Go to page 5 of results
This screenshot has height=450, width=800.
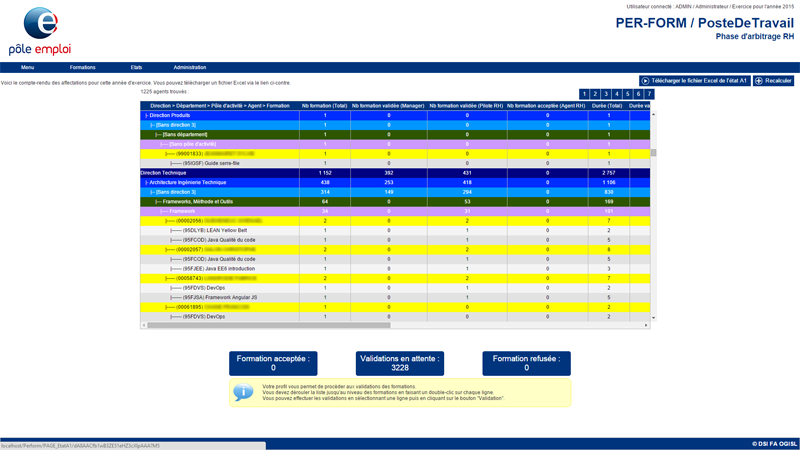coord(628,94)
